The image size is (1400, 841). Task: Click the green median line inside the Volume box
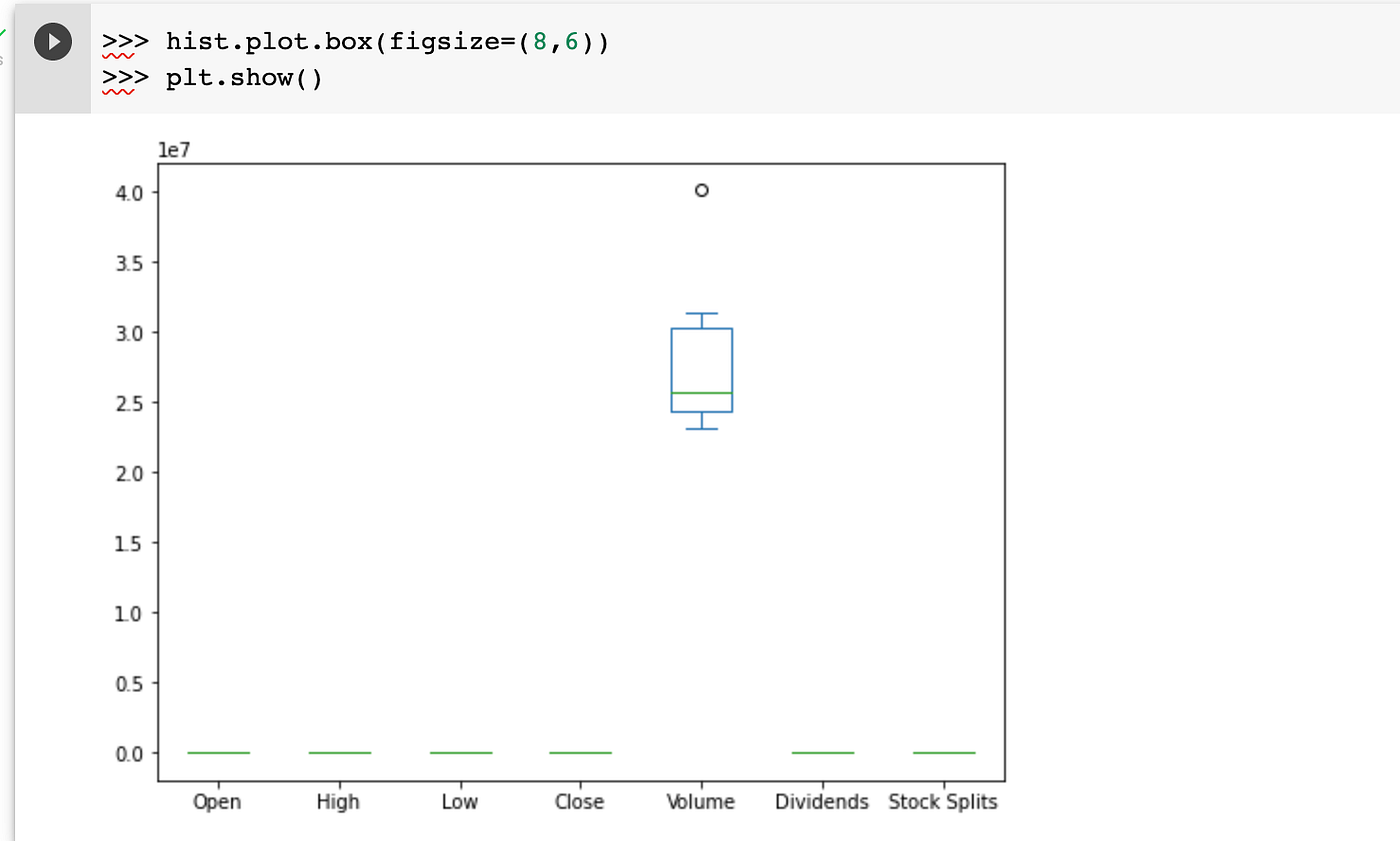tap(701, 394)
